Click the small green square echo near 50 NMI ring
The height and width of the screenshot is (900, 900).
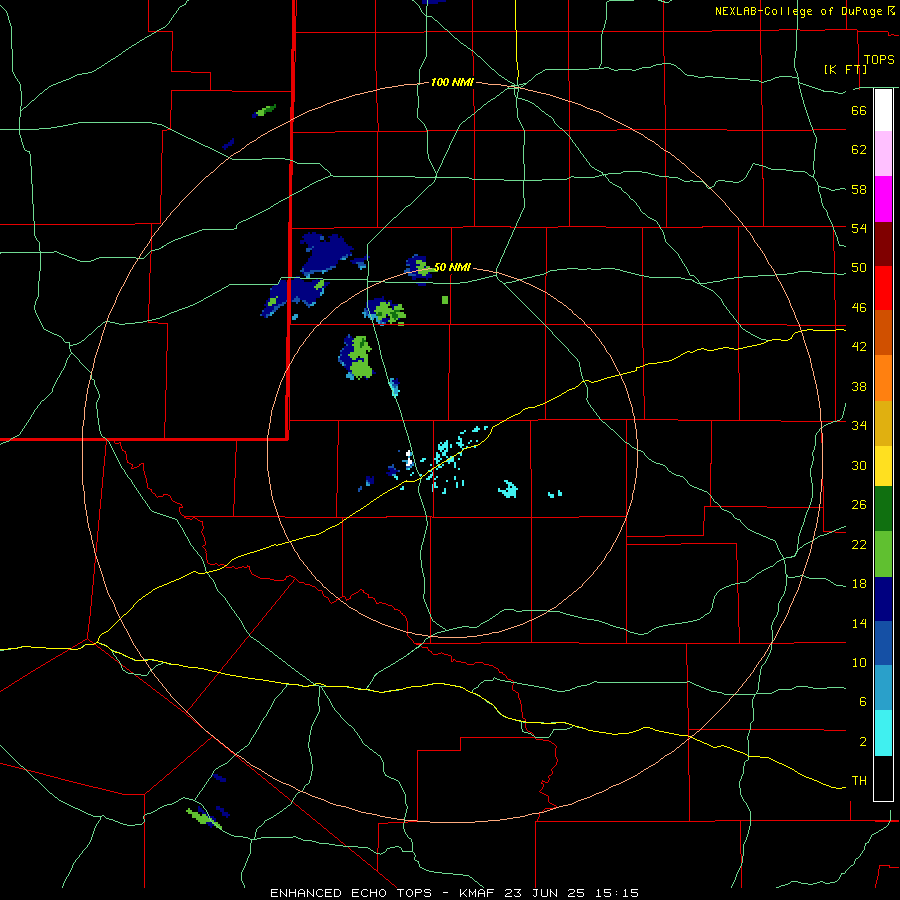(x=445, y=300)
